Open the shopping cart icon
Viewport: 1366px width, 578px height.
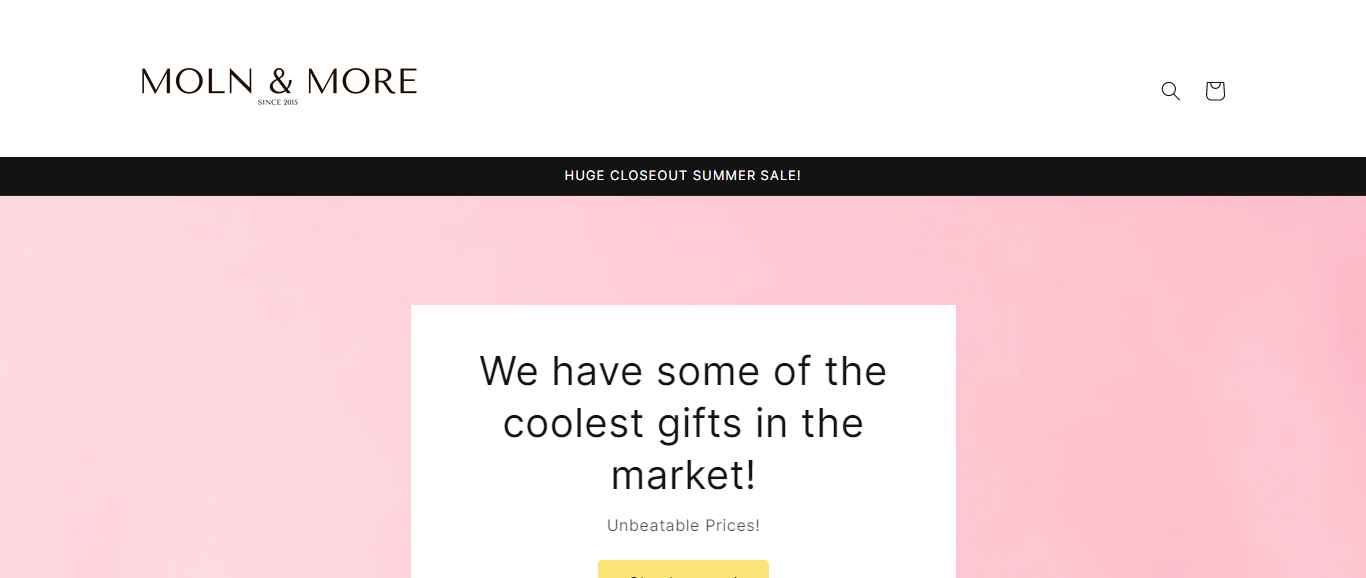[x=1215, y=91]
